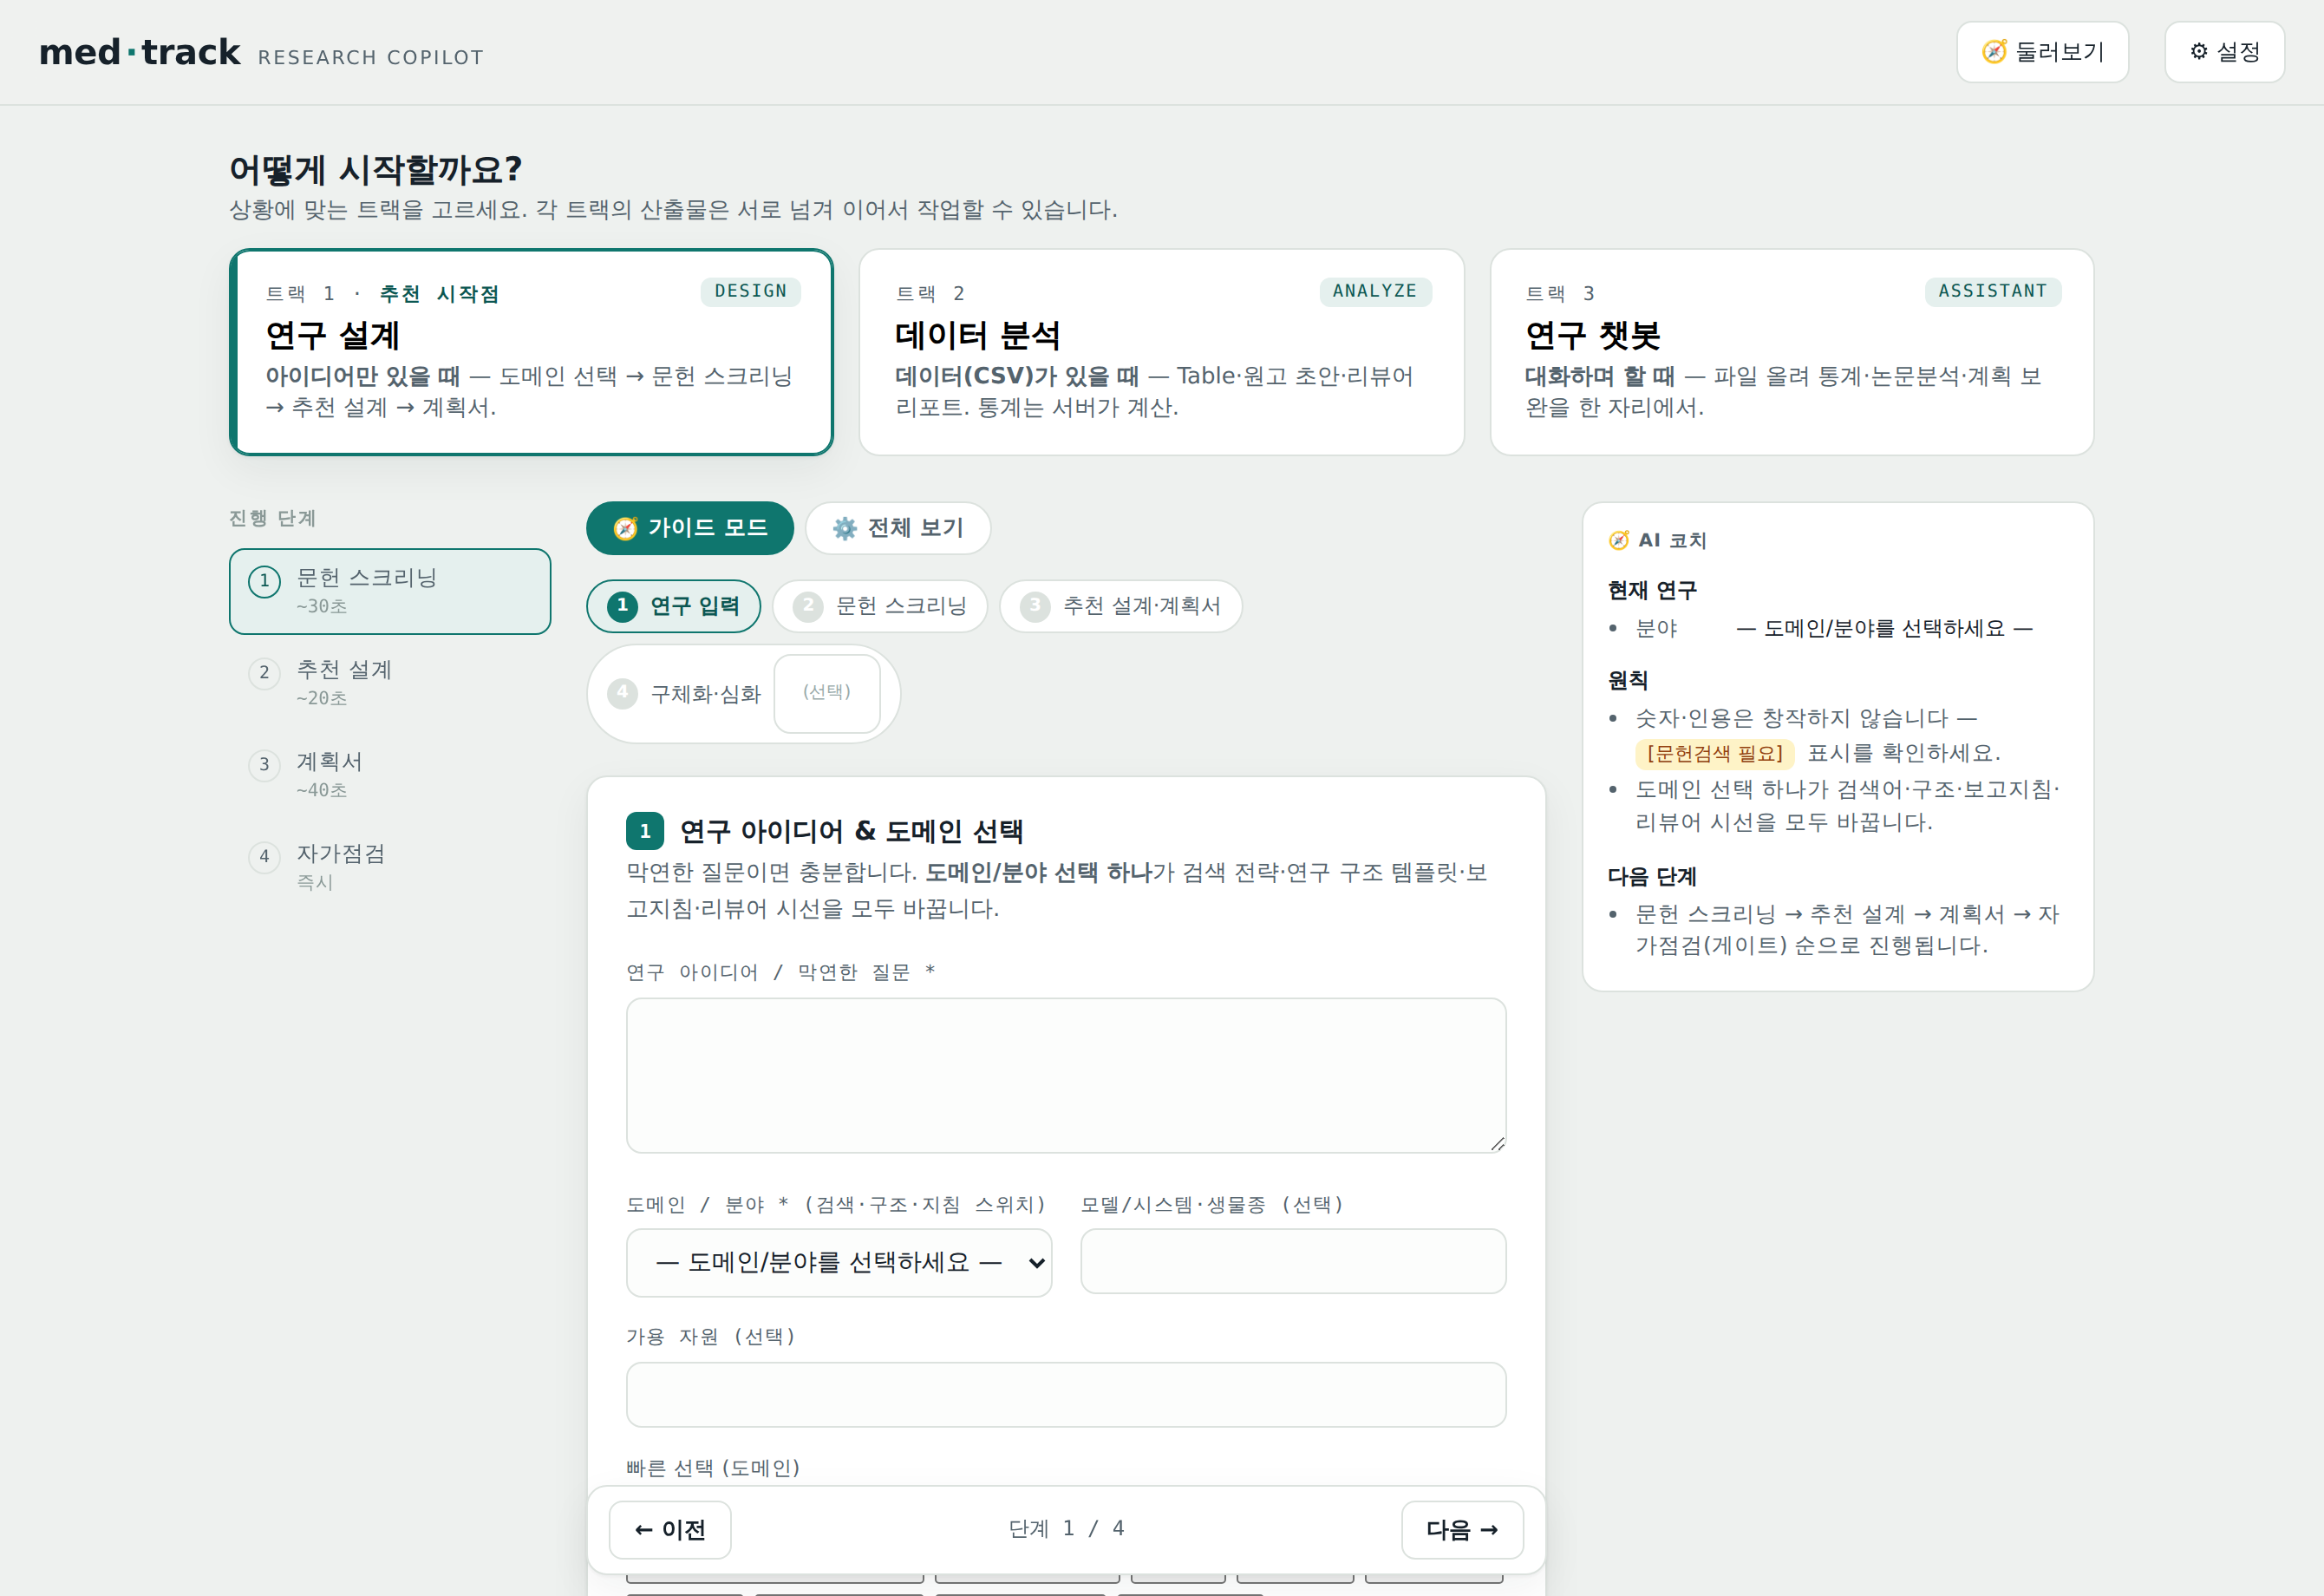Click the number 4 badge in 구체화·심화
2324x1596 pixels.
coord(622,693)
